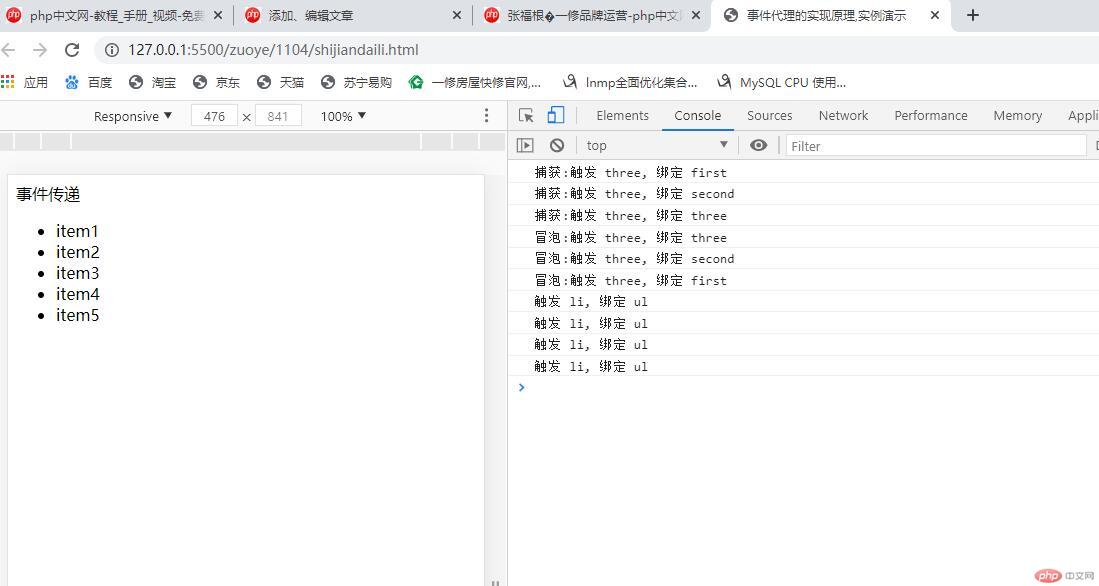Clear the console messages
Image resolution: width=1099 pixels, height=586 pixels.
(556, 145)
